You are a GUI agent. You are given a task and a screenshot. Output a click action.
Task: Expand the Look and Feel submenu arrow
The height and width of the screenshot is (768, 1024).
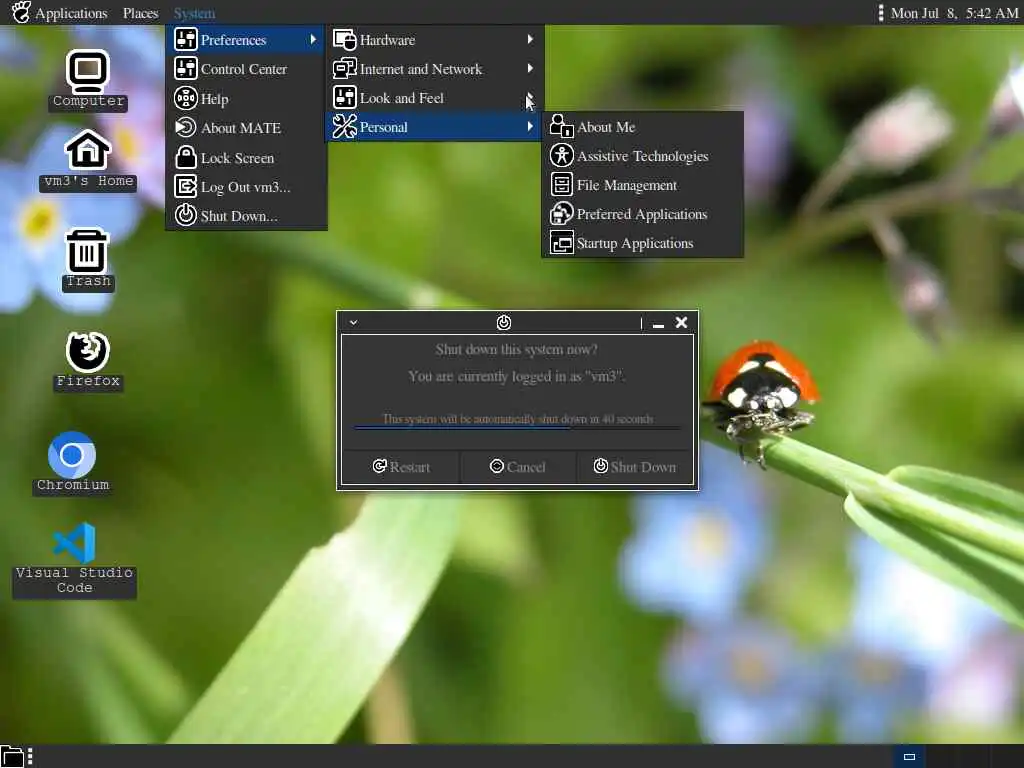point(530,97)
